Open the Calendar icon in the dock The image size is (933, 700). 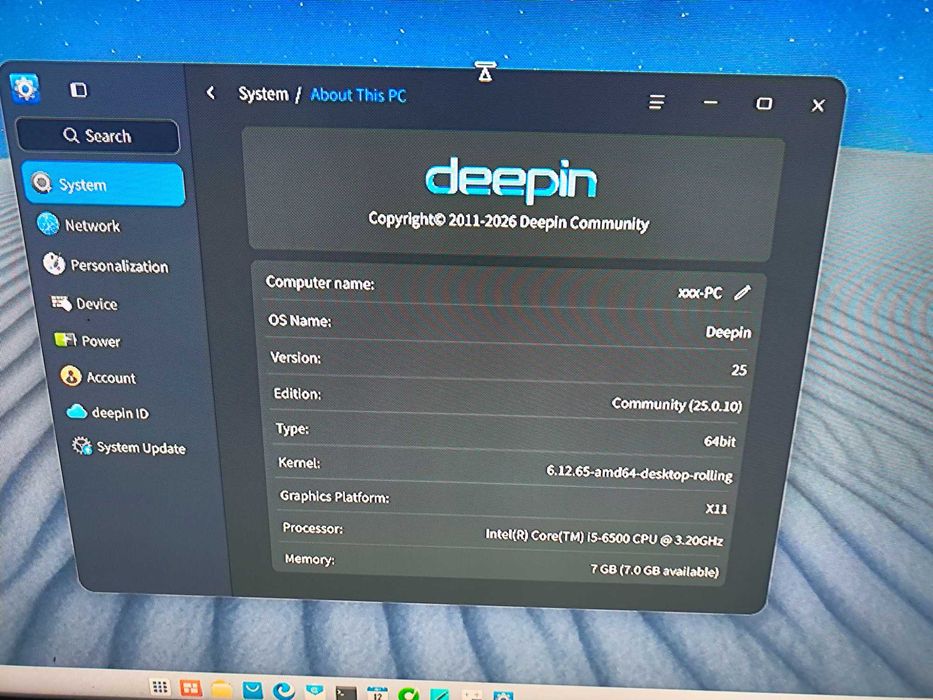tap(377, 693)
